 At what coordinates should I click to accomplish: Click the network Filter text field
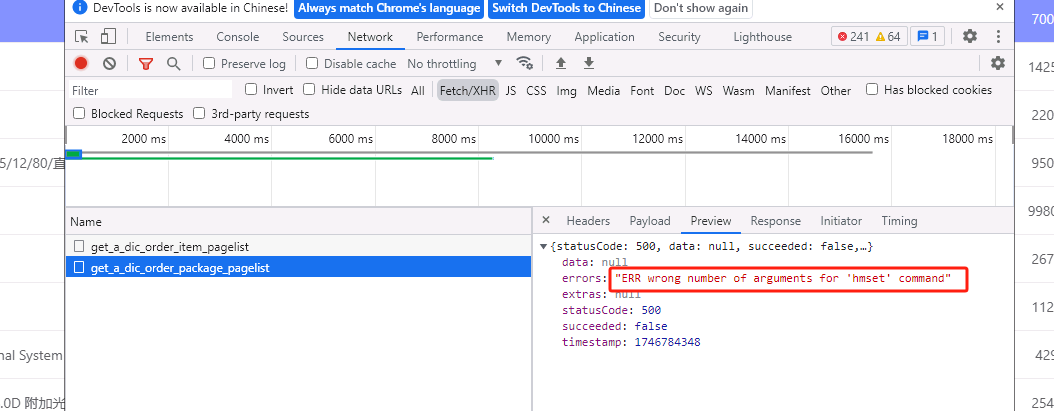point(151,90)
